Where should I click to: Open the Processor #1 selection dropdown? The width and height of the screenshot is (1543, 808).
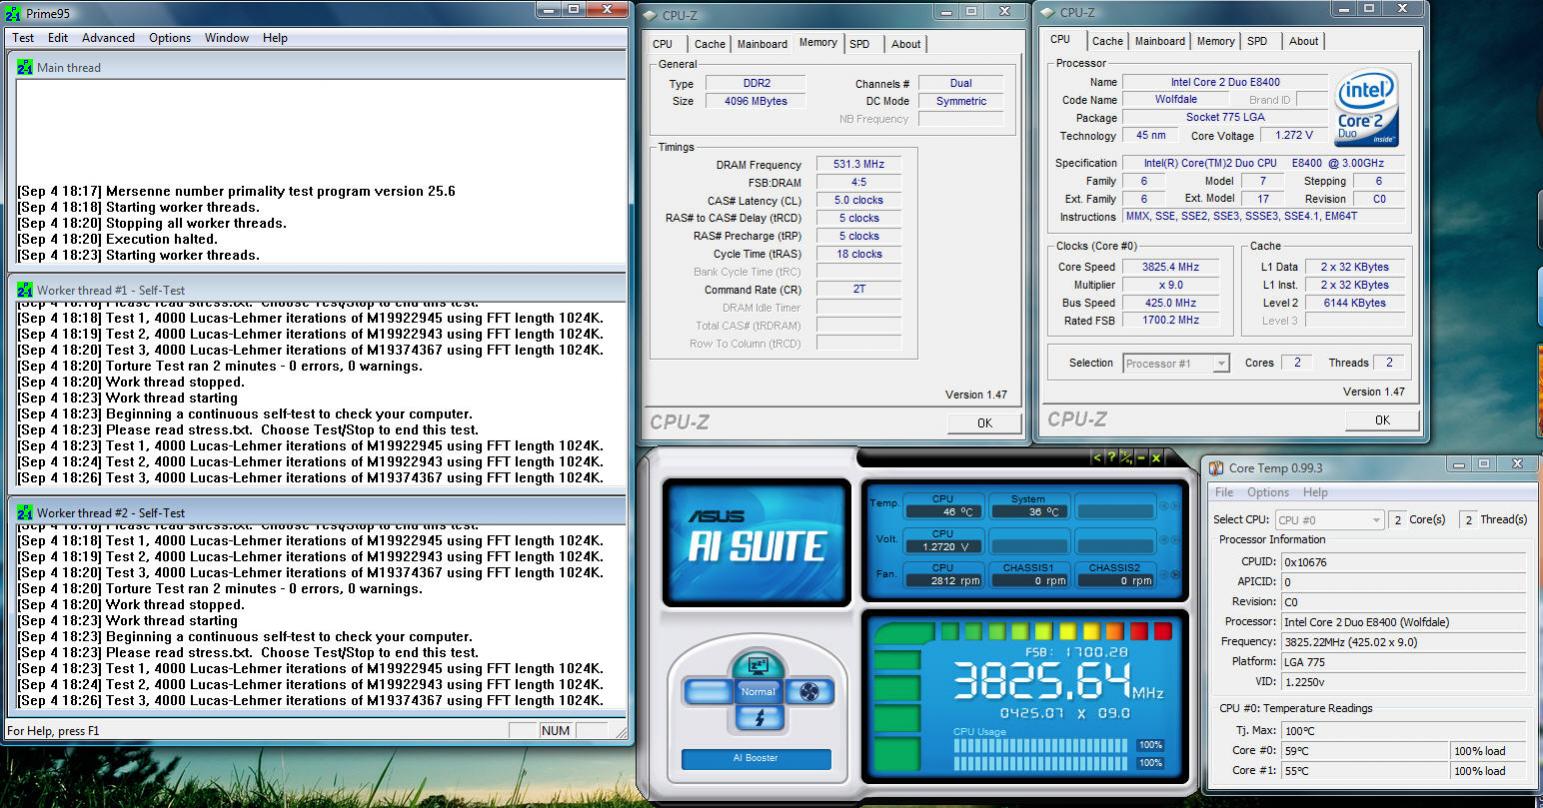[1176, 363]
